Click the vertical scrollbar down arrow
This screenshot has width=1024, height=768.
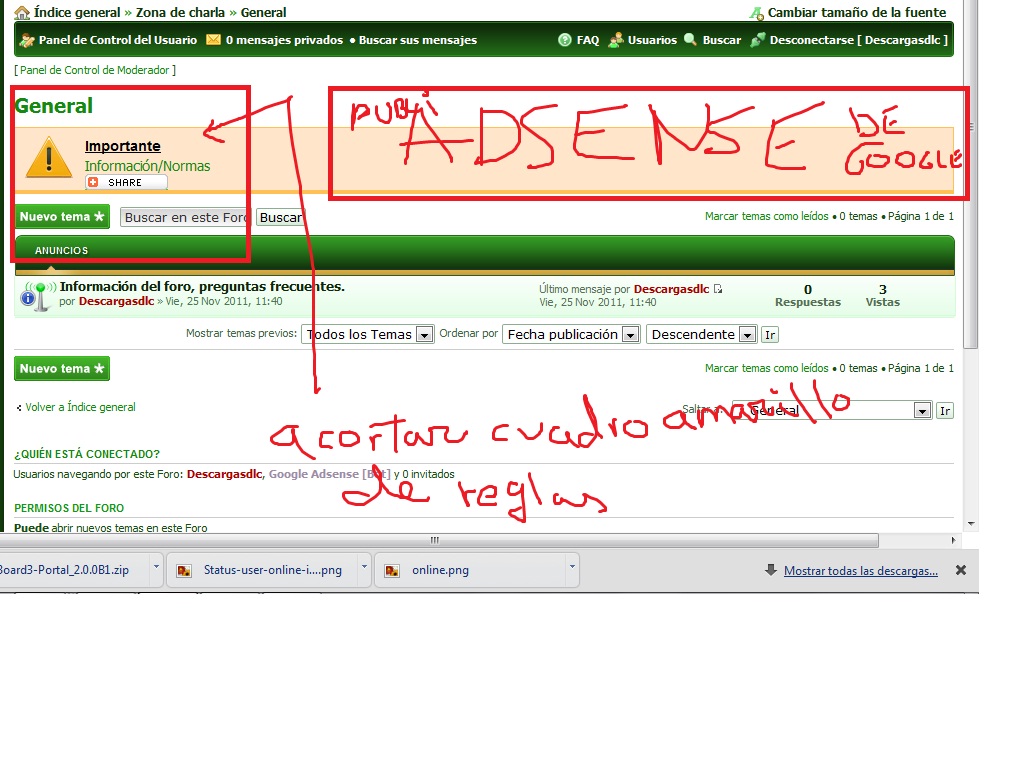click(971, 524)
